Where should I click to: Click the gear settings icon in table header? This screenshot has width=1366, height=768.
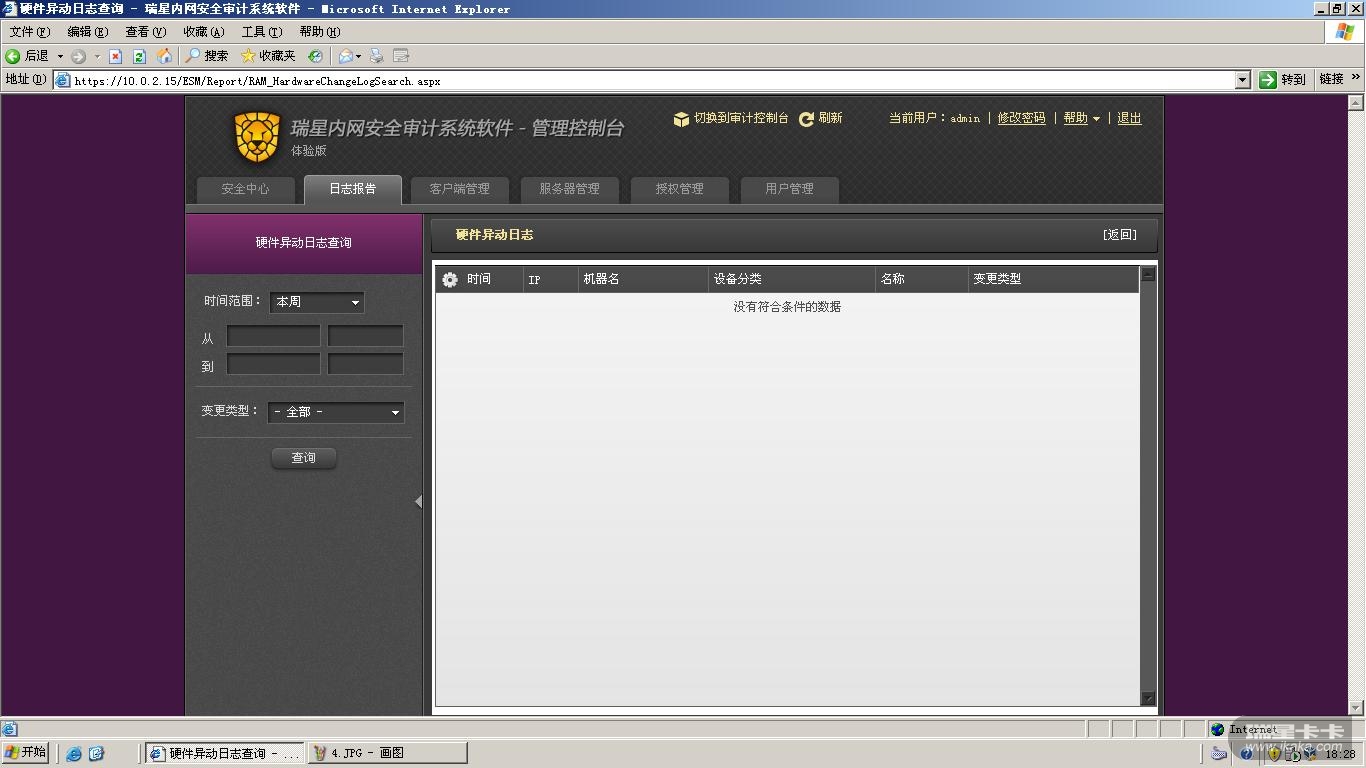[x=450, y=280]
